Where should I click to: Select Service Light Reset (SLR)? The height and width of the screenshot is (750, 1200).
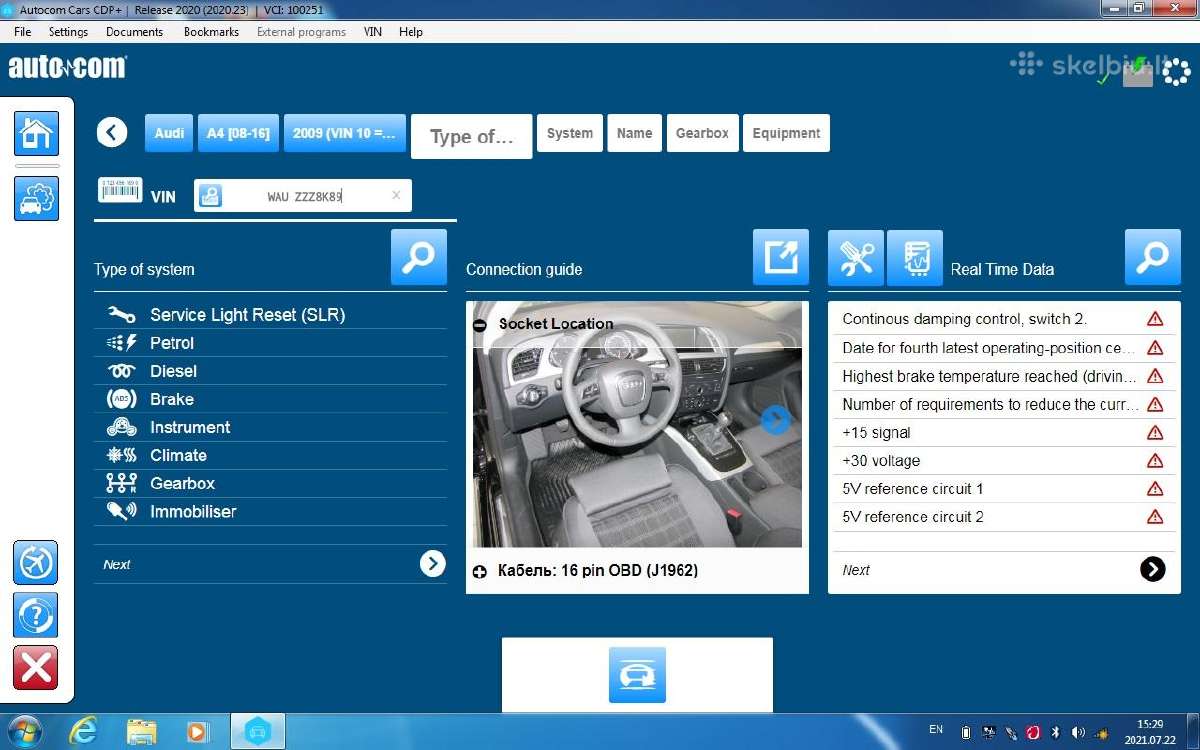pyautogui.click(x=270, y=314)
